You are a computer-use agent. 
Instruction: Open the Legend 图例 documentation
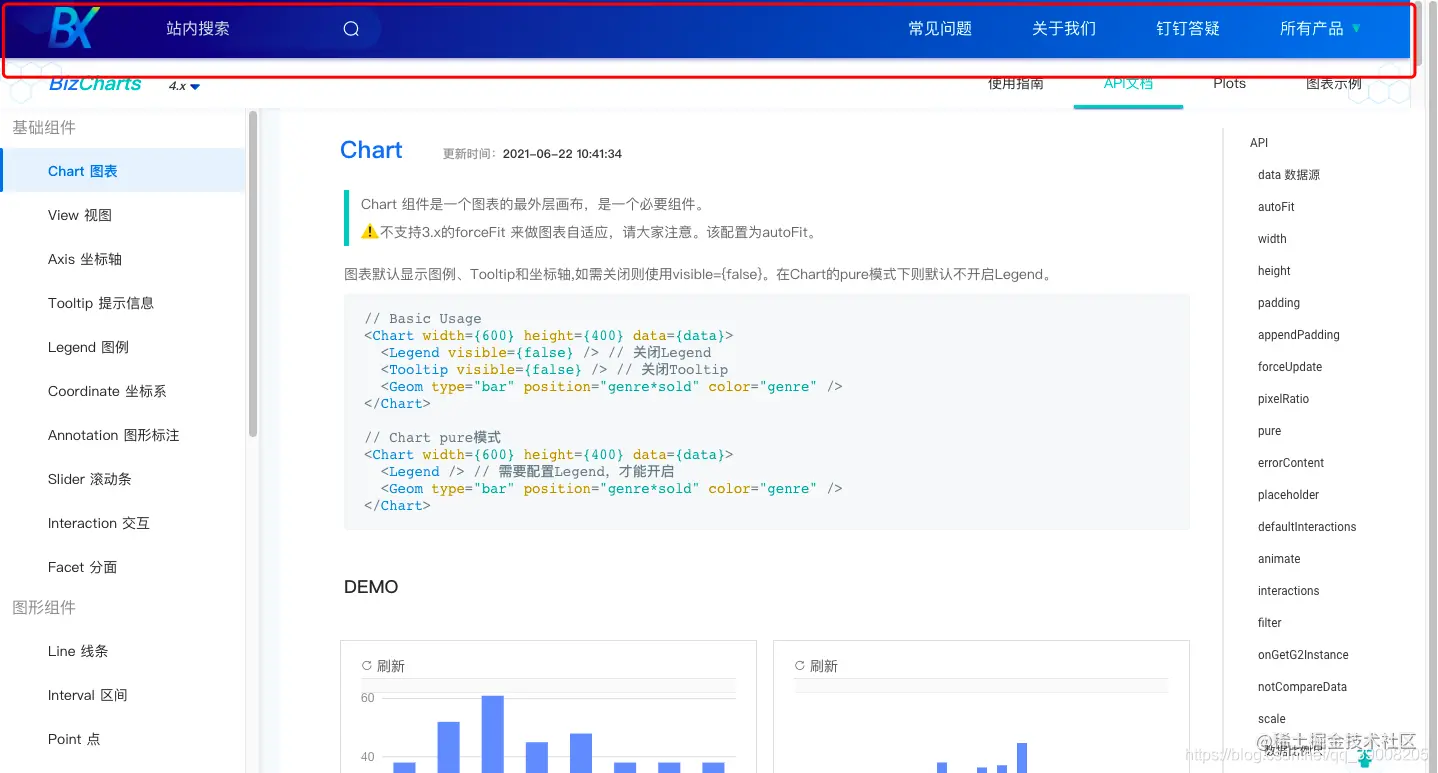[x=86, y=347]
